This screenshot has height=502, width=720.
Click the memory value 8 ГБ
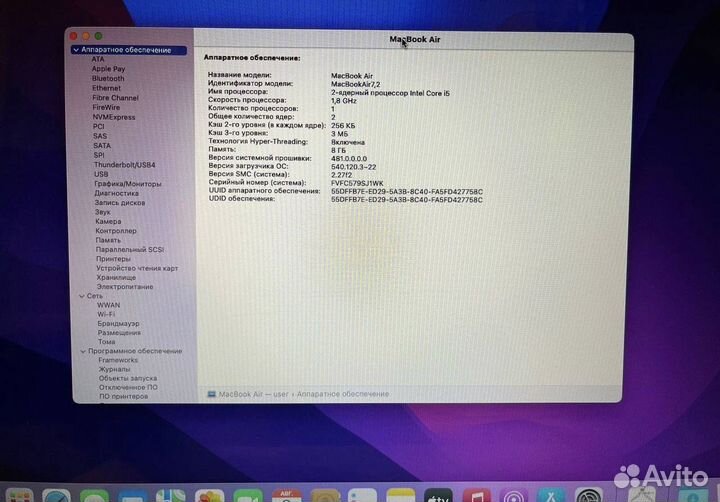pyautogui.click(x=338, y=151)
